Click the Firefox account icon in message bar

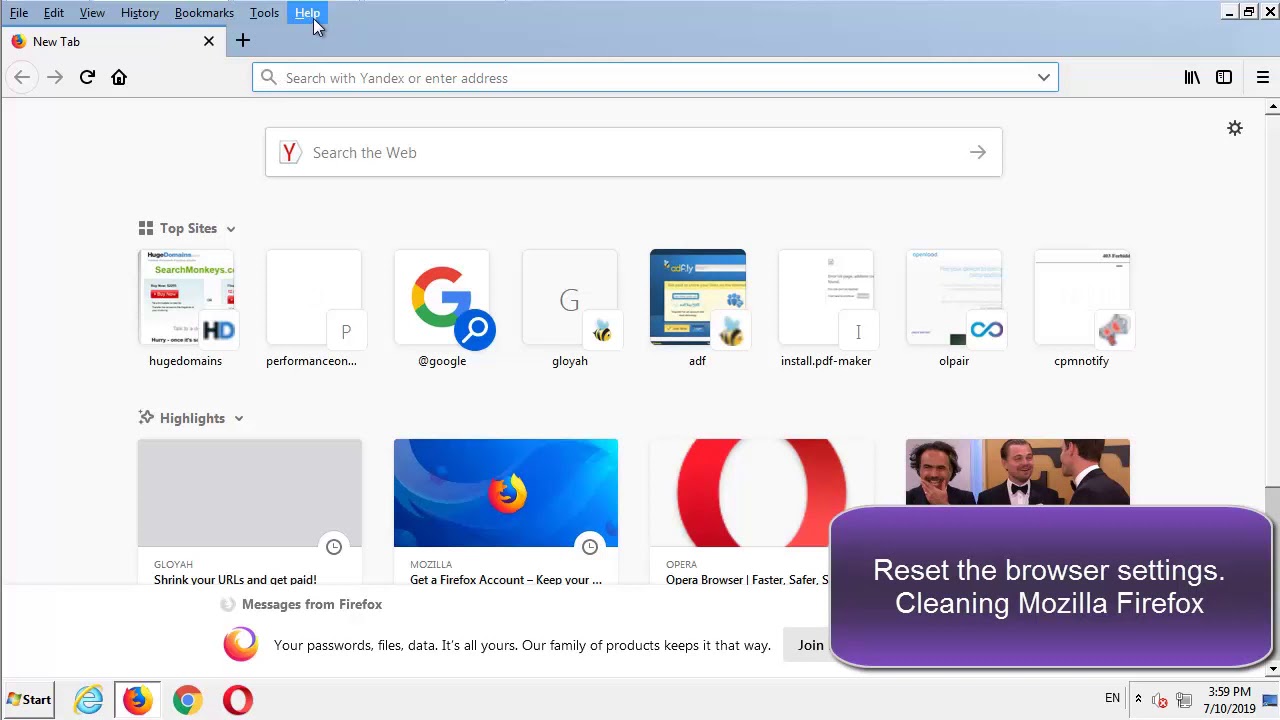pyautogui.click(x=240, y=644)
